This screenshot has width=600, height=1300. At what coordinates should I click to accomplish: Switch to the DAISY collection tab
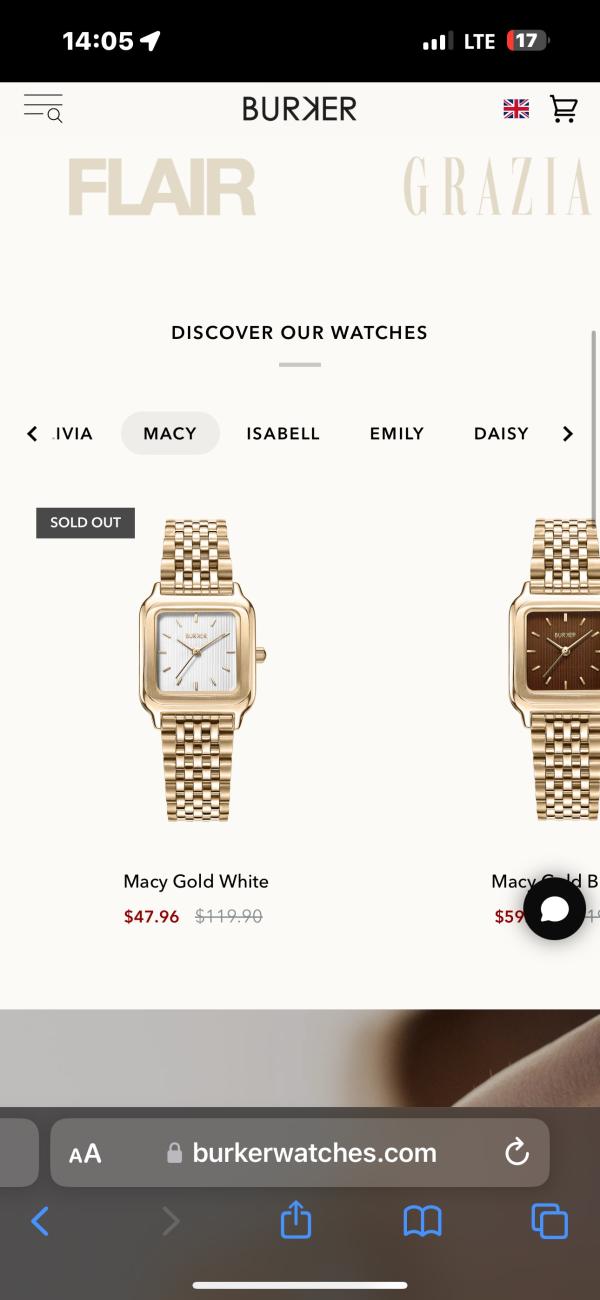tap(501, 434)
